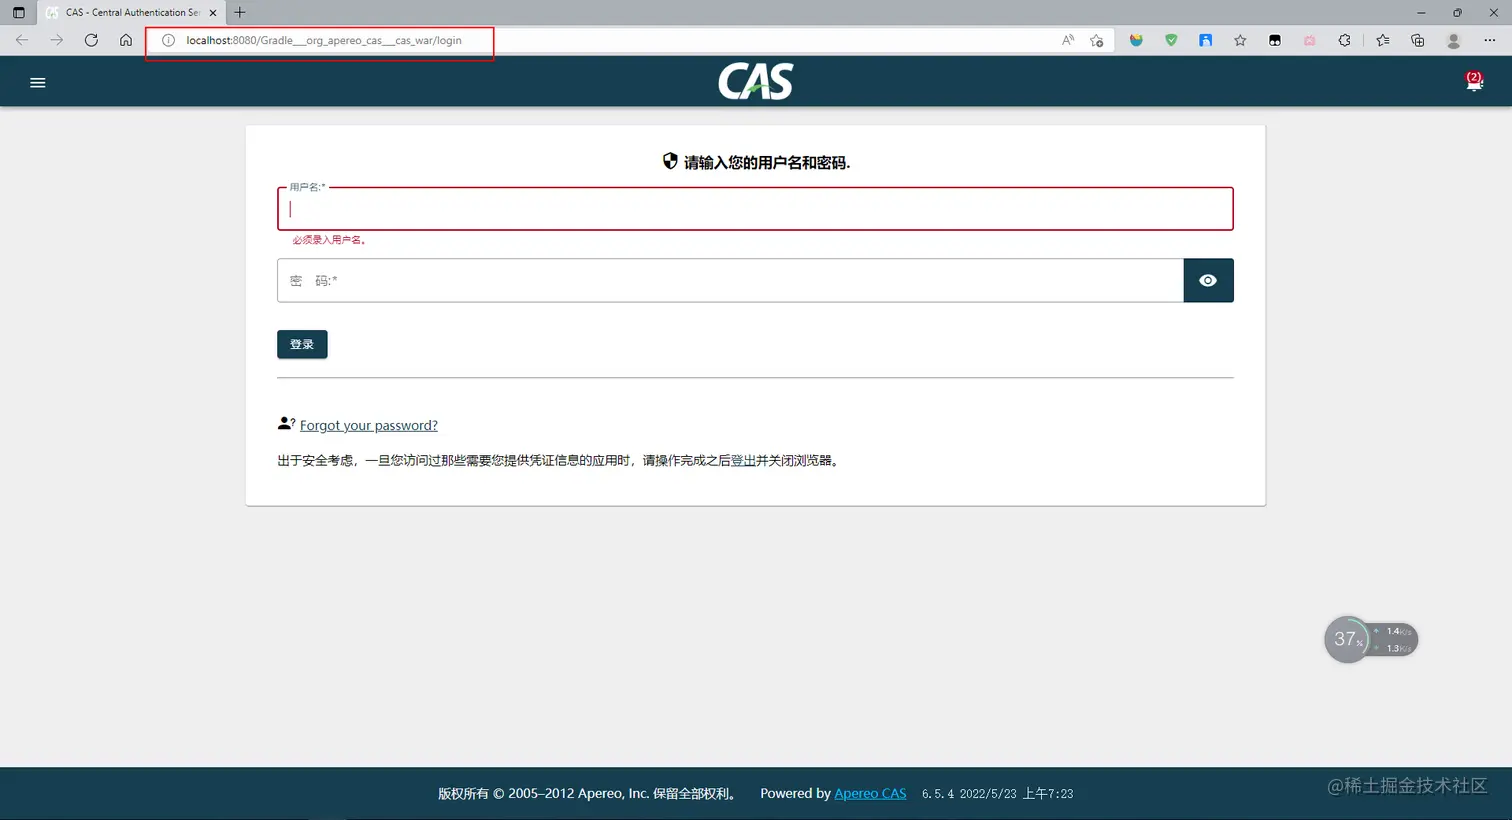Open the Tampermonkey black extension icon
Screen dimensions: 1512x820
(x=1275, y=40)
